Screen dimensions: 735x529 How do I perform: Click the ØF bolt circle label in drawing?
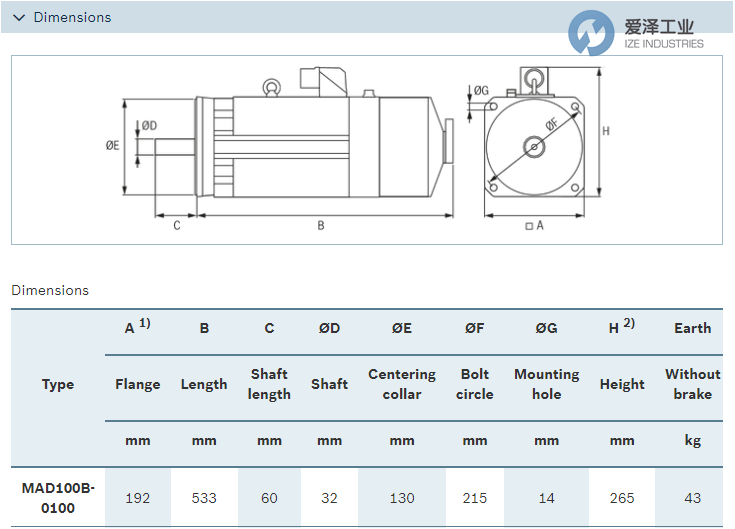pyautogui.click(x=551, y=124)
